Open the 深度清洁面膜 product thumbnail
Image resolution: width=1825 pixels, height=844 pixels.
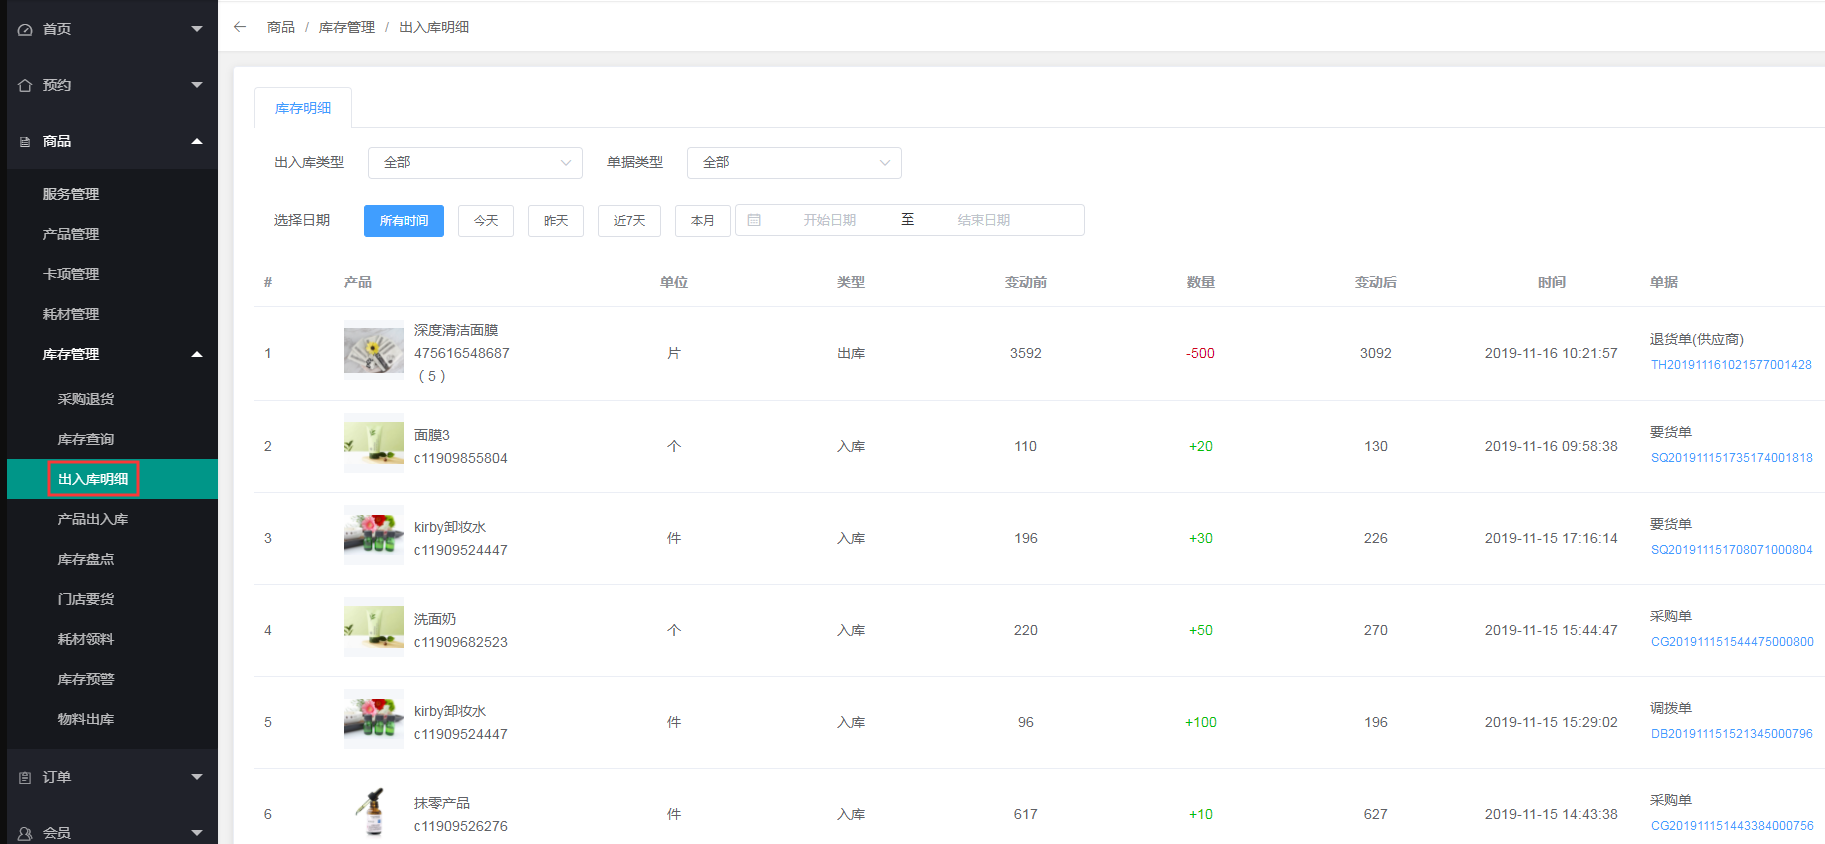pyautogui.click(x=373, y=350)
